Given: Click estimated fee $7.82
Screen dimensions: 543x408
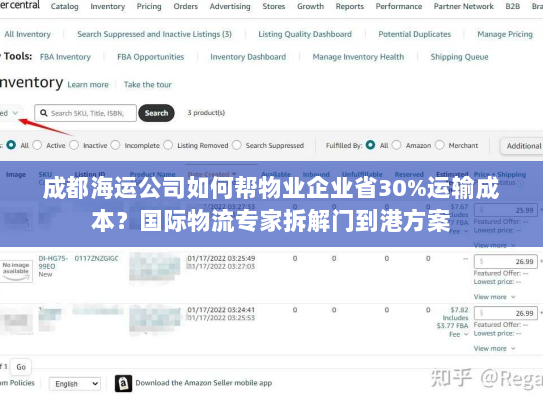Looking at the screenshot, I should 459,310.
